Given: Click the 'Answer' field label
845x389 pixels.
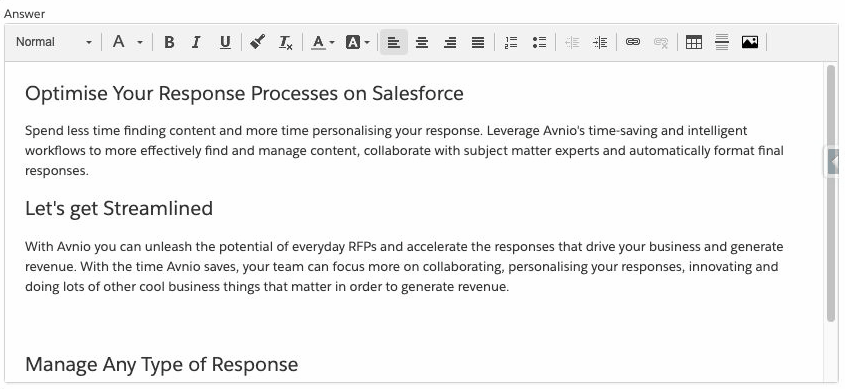Looking at the screenshot, I should [24, 14].
